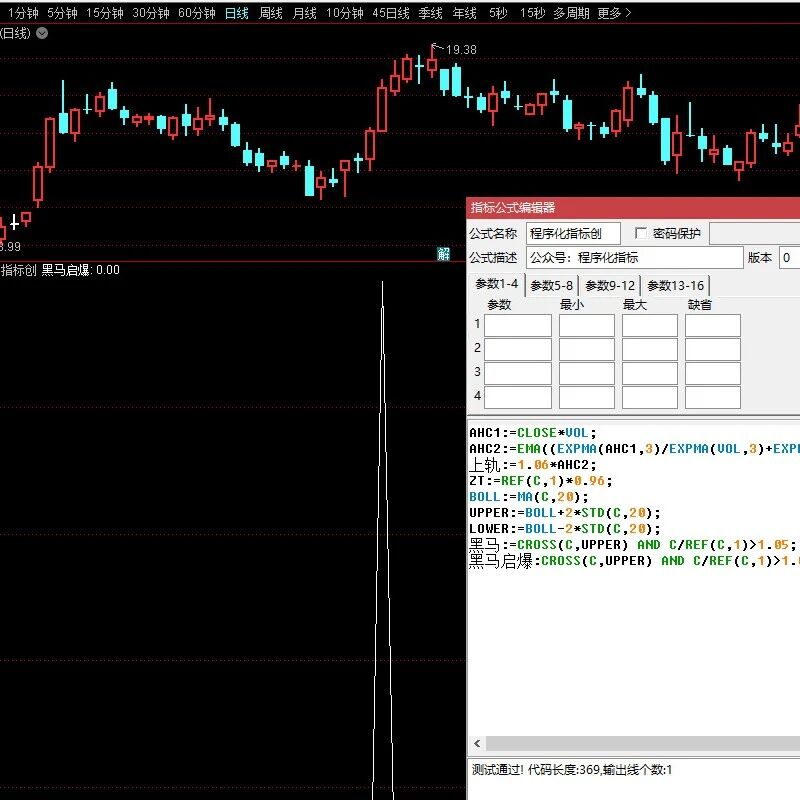The image size is (800, 800).
Task: Open the 参数1-4 tab
Action: click(x=496, y=284)
